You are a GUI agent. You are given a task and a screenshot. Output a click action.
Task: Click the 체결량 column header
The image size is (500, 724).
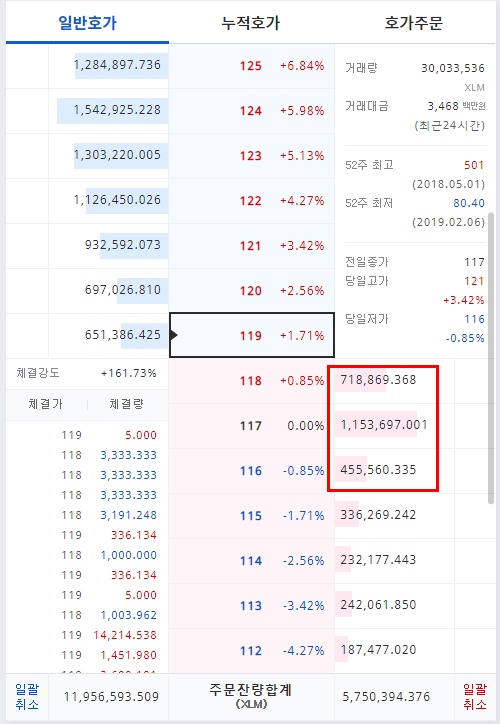(x=127, y=404)
